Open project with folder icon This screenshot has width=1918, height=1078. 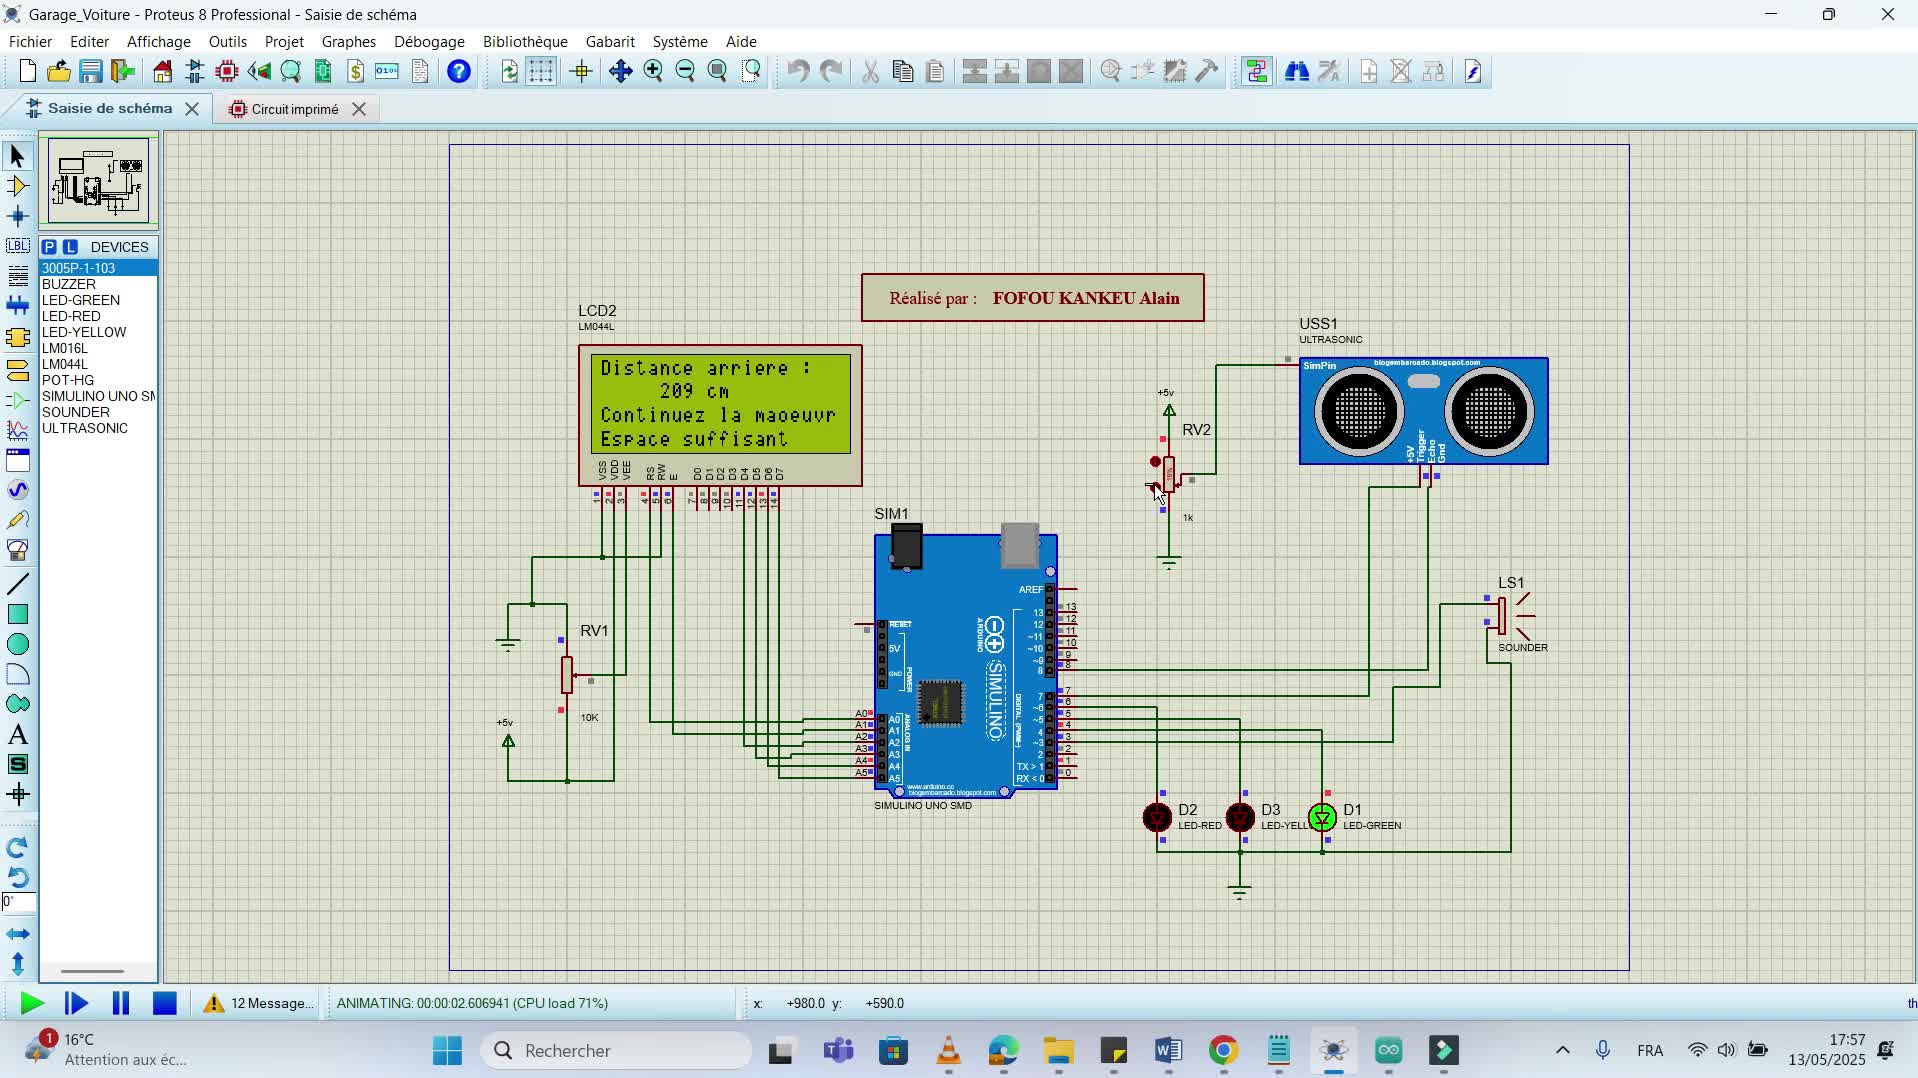pyautogui.click(x=59, y=71)
